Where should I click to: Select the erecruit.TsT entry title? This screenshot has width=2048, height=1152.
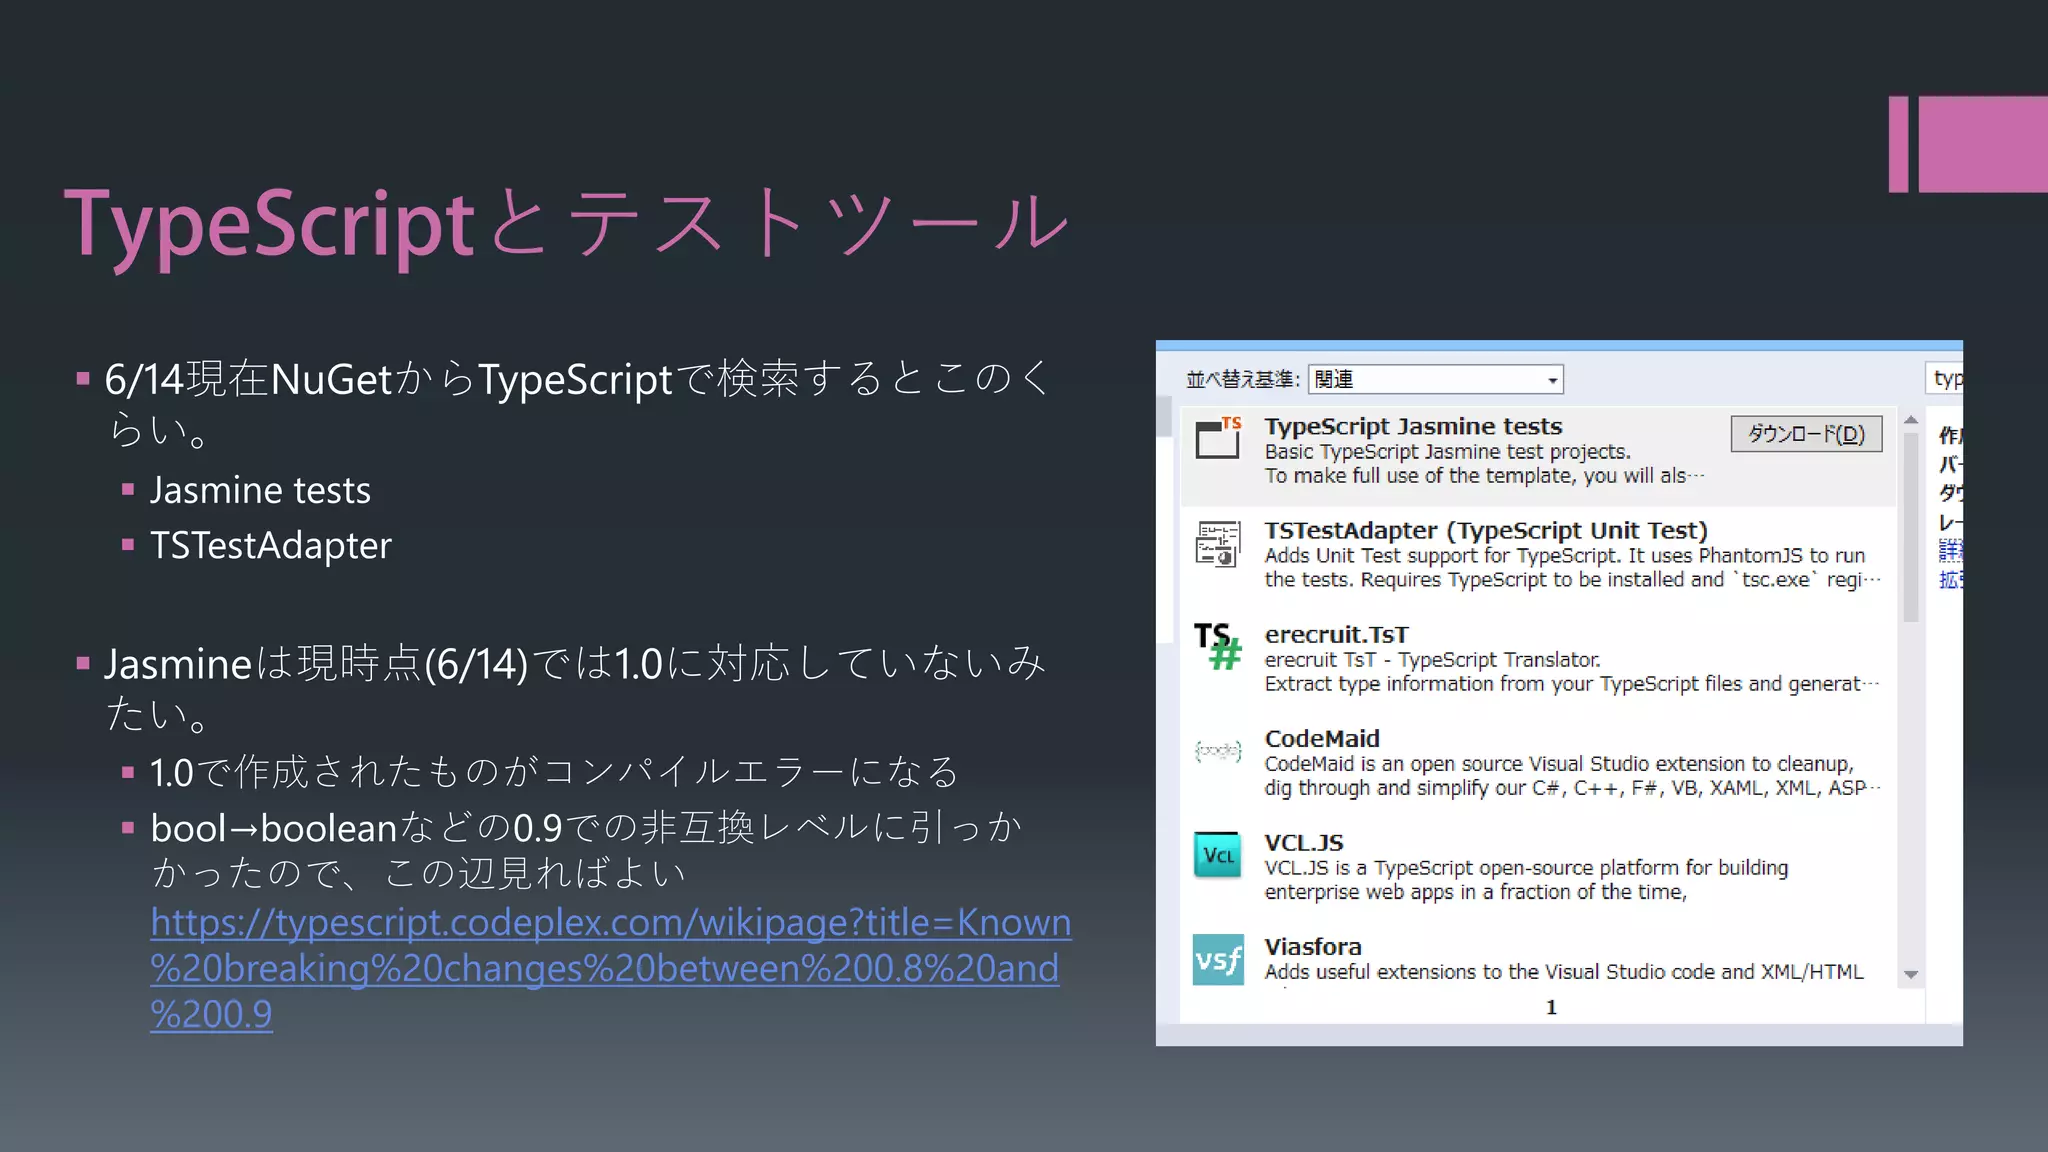pyautogui.click(x=1336, y=635)
